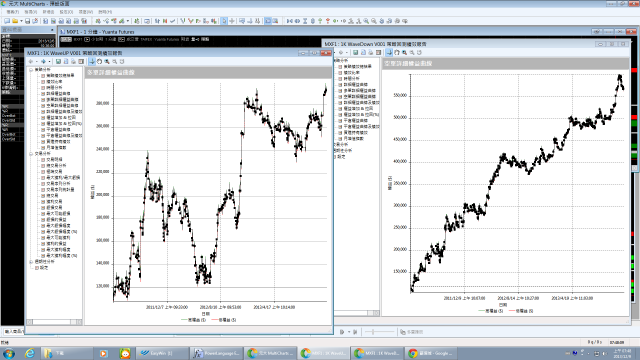The image size is (640, 360).
Task: Toggle the pointer mode button in main toolbar
Action: (224, 21)
